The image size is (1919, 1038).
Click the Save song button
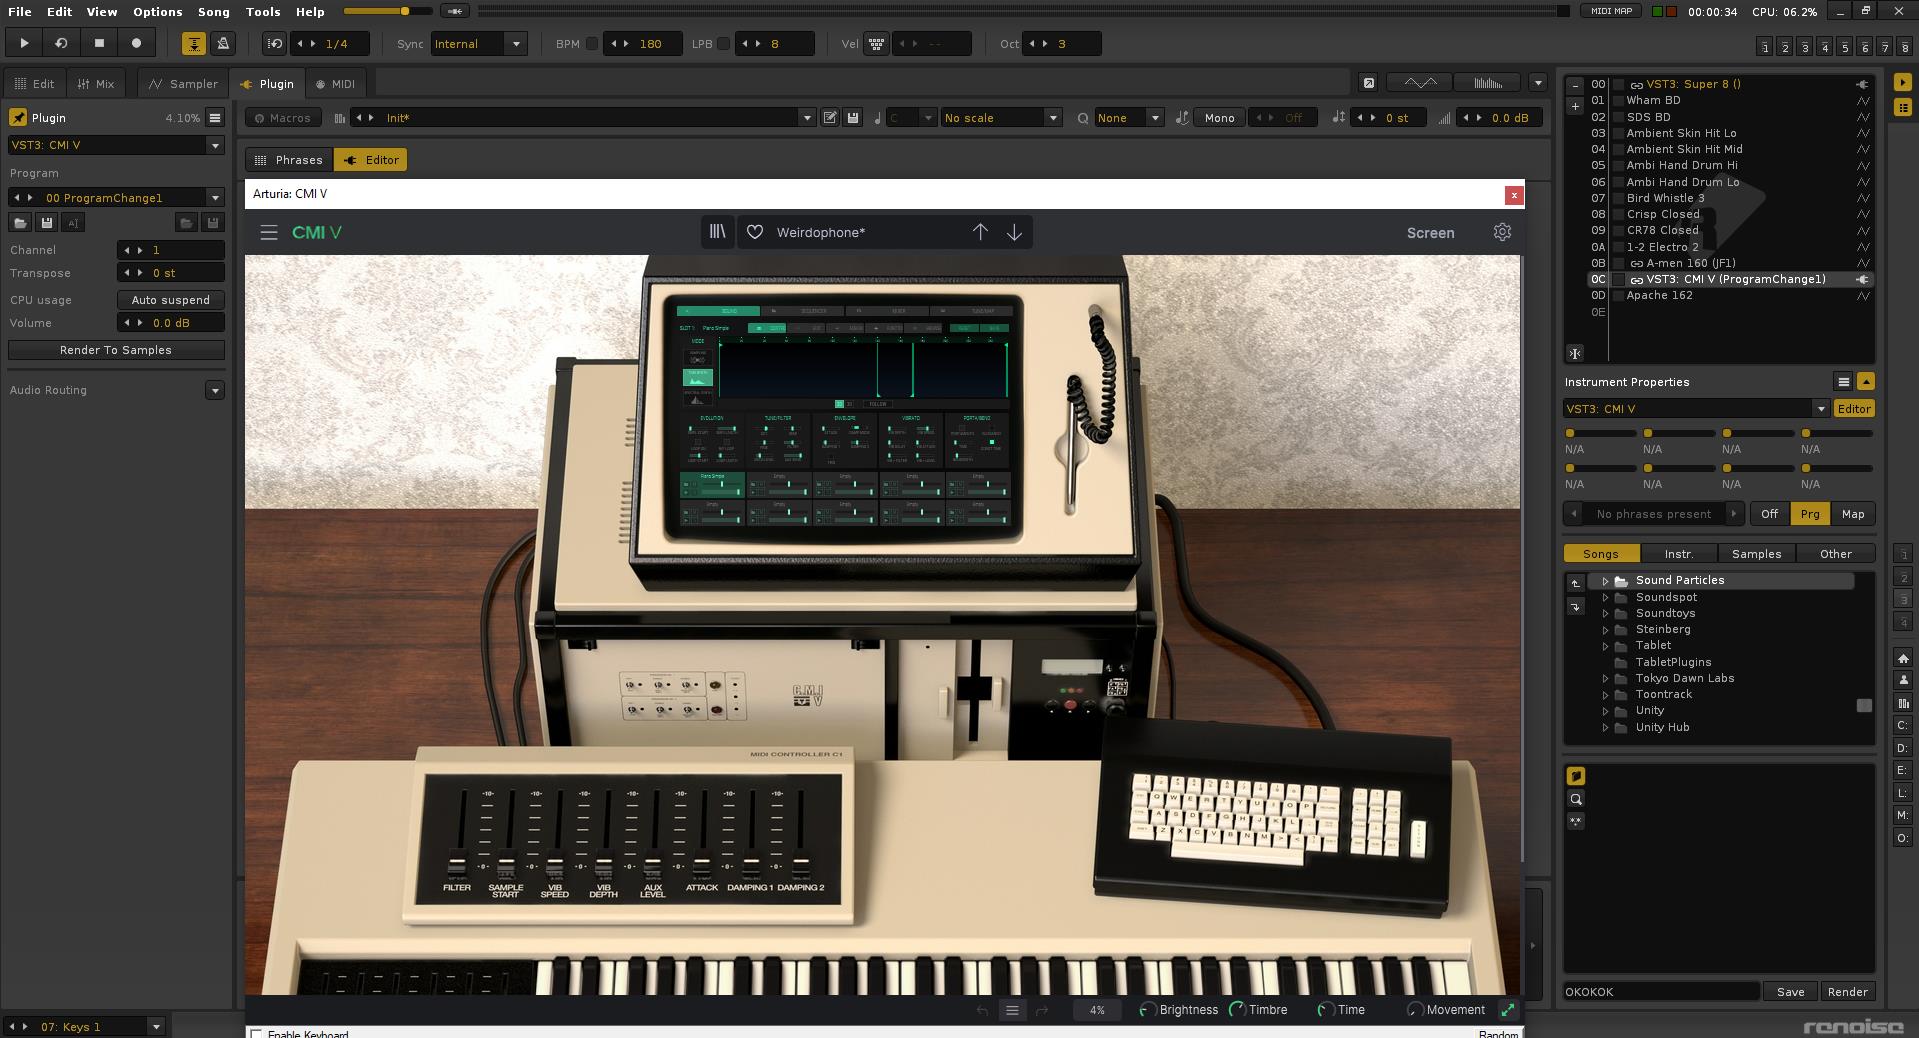coord(1790,992)
